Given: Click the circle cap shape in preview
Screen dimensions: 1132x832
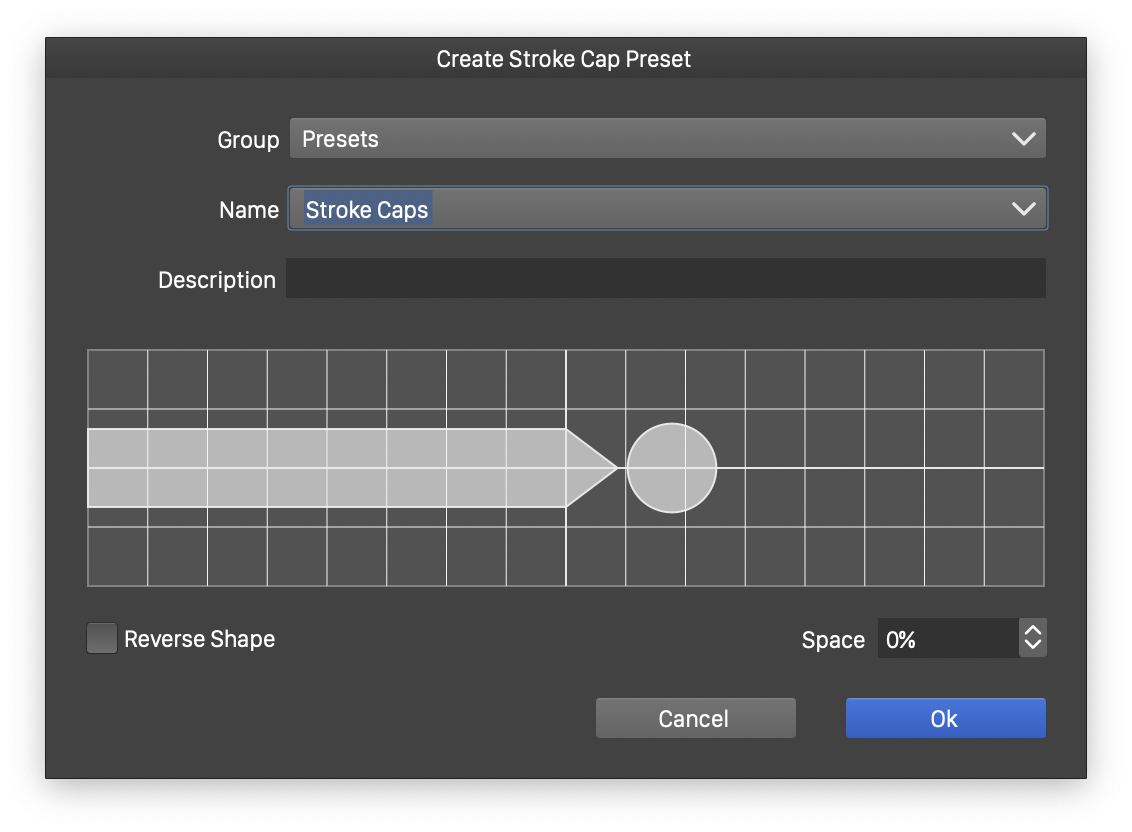Looking at the screenshot, I should coord(671,468).
